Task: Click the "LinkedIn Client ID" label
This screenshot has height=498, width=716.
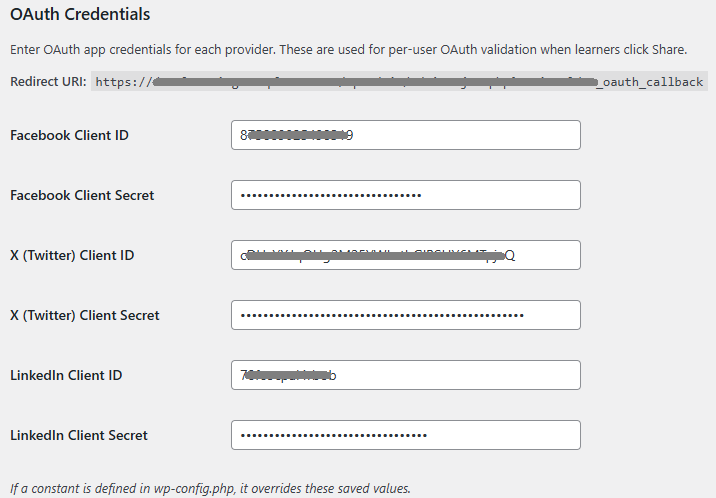Action: (66, 375)
